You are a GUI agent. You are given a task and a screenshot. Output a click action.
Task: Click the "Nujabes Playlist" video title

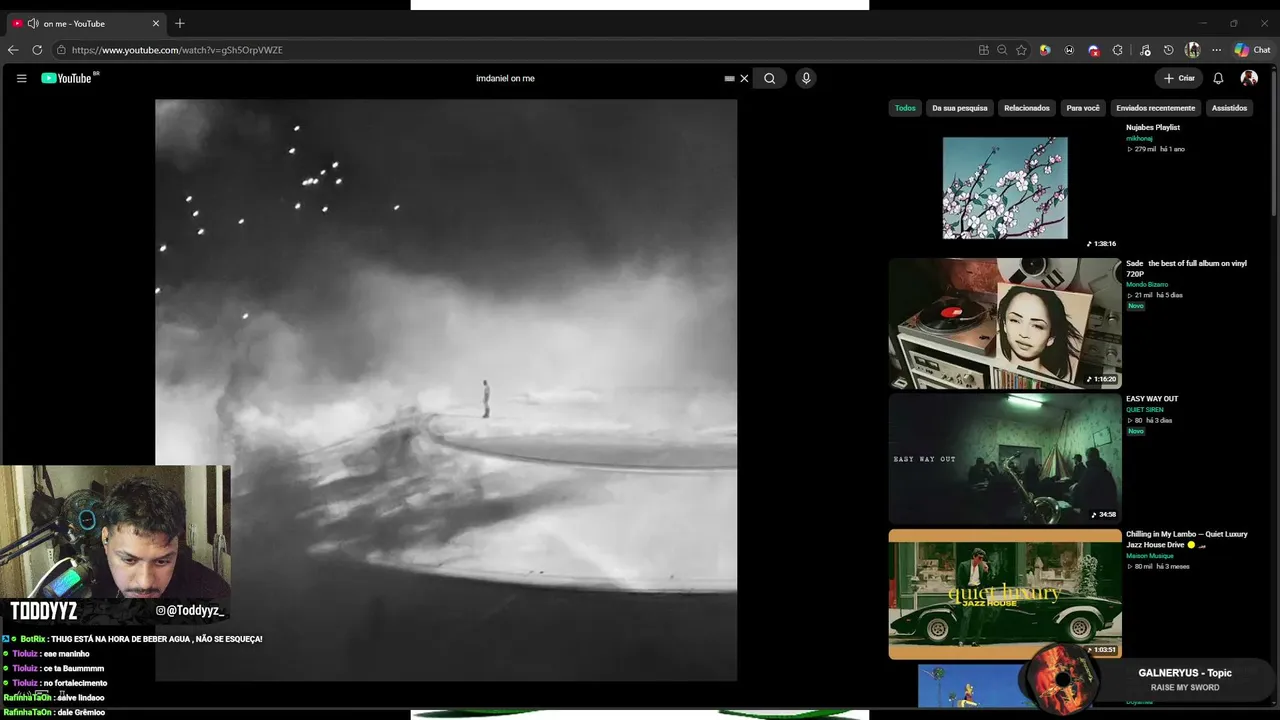pos(1153,128)
